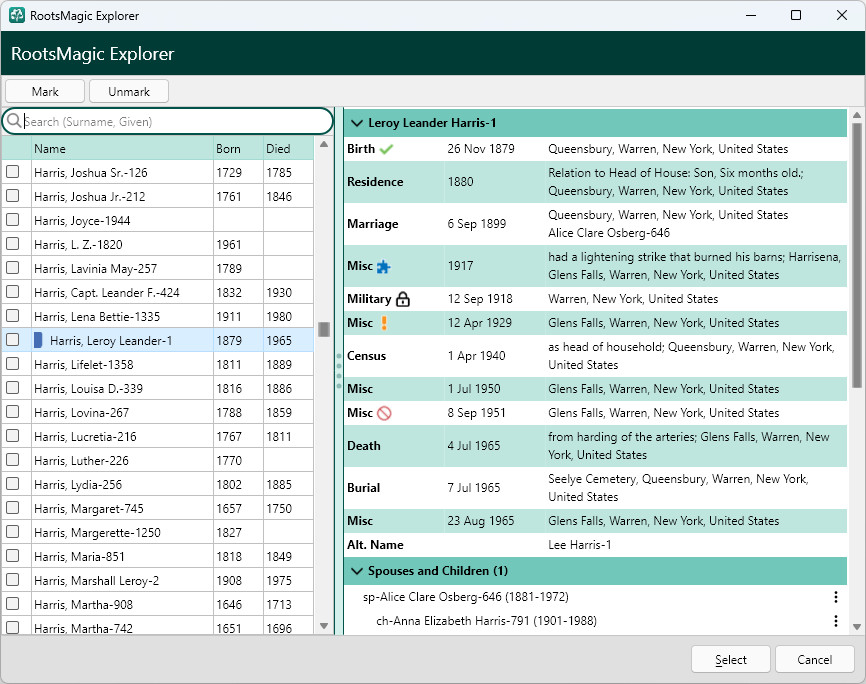Click the red prohibited icon on Misc 1951
The width and height of the screenshot is (866, 684).
pos(384,413)
